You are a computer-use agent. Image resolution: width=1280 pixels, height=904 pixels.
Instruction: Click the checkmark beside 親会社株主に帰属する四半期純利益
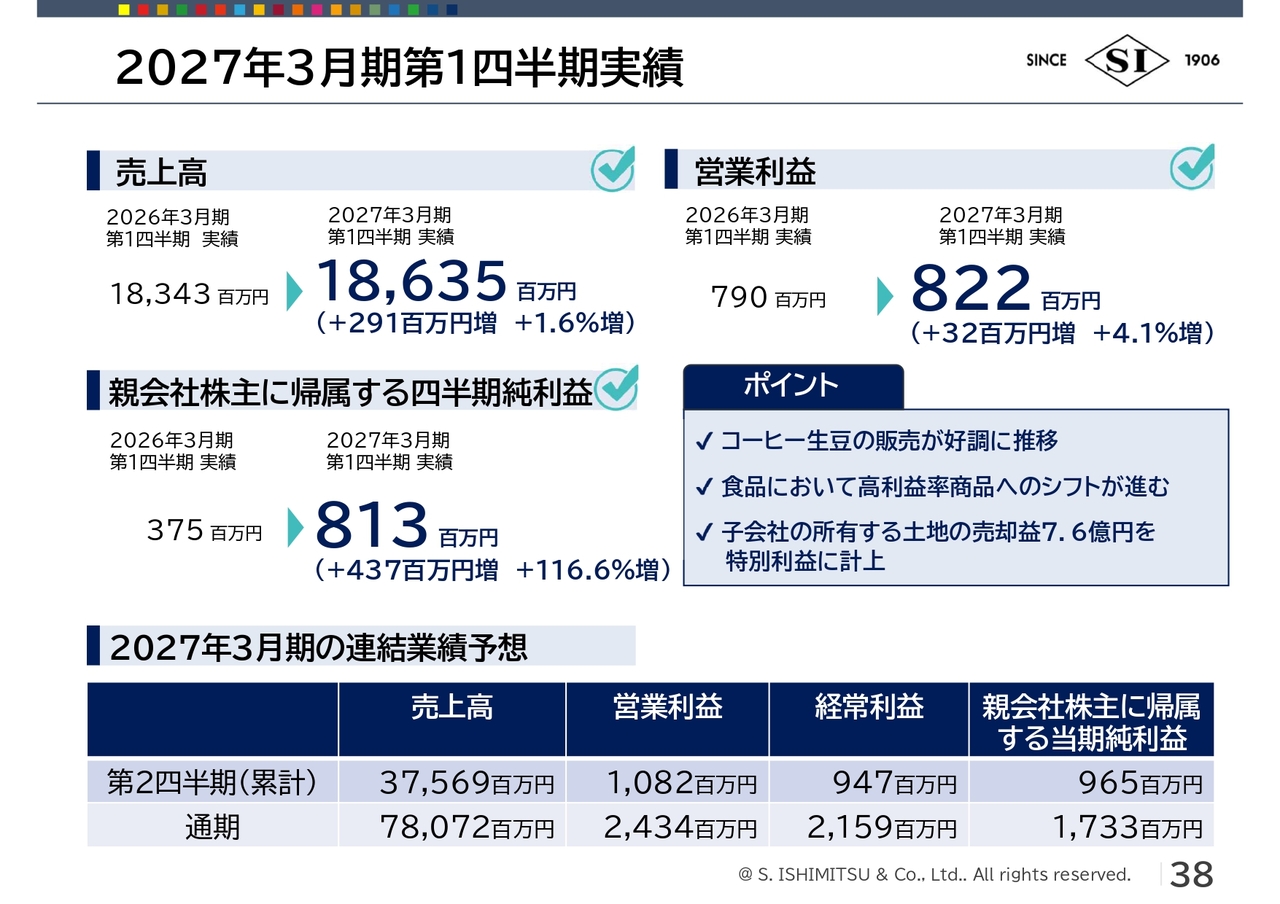(x=616, y=389)
